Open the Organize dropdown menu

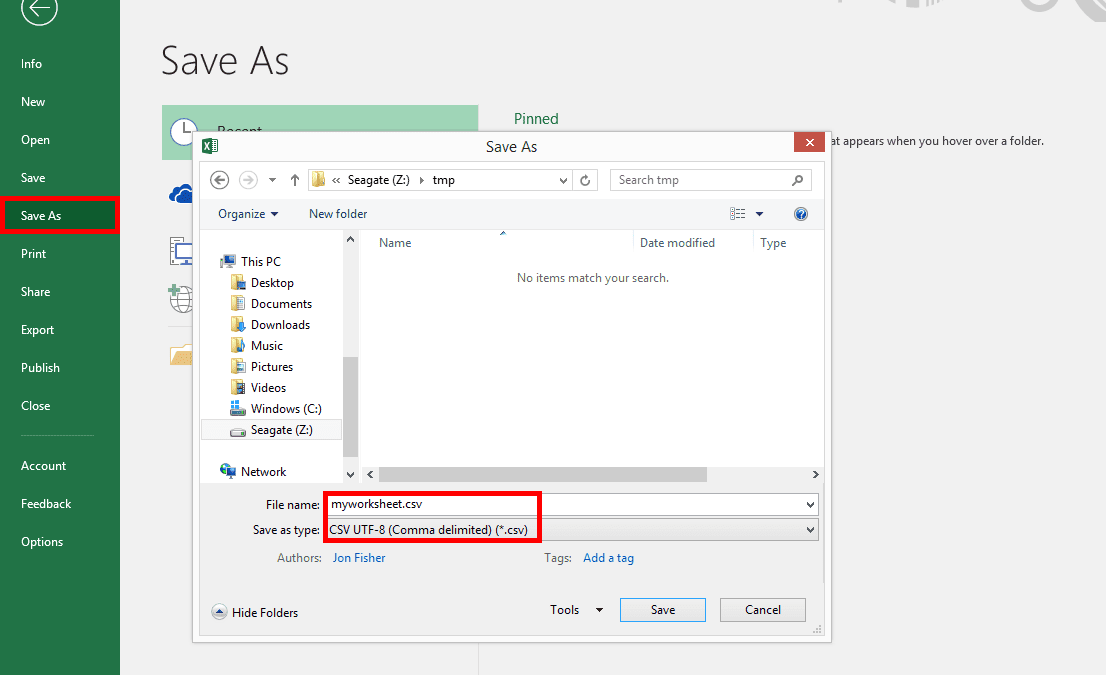pyautogui.click(x=248, y=214)
